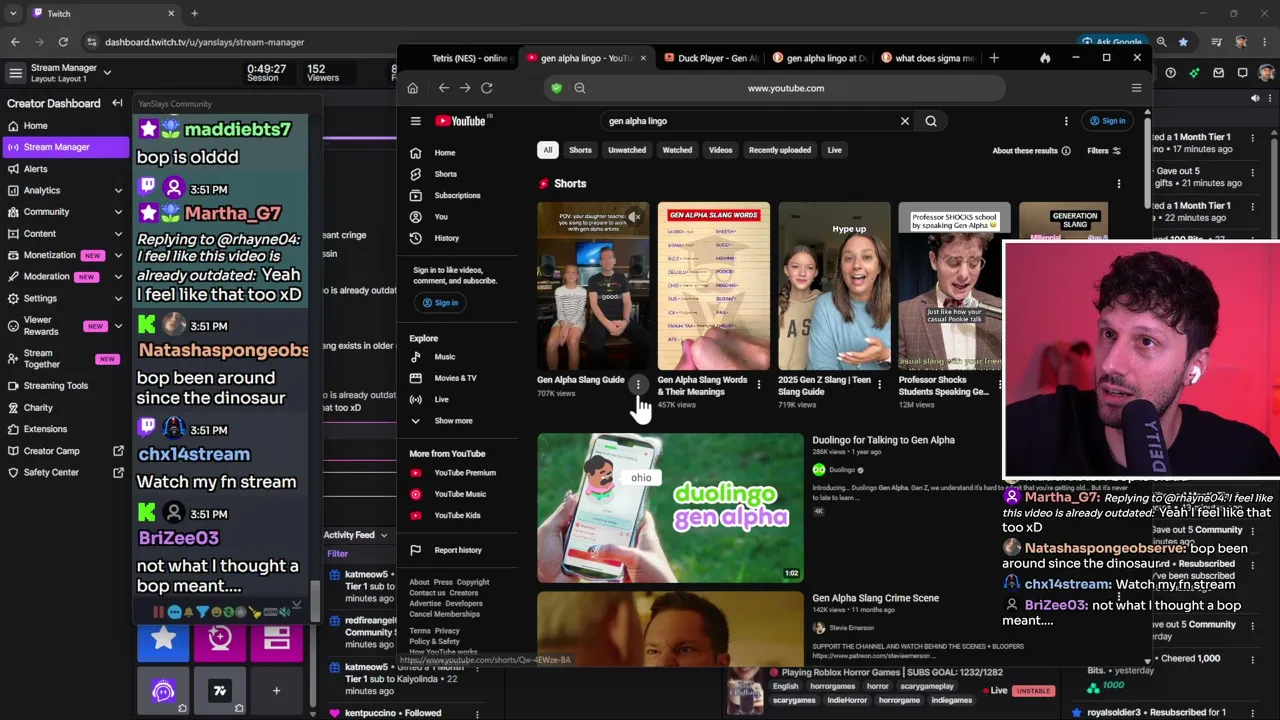Open YouTube settings three-dot menu
The width and height of the screenshot is (1280, 720).
click(x=1066, y=121)
